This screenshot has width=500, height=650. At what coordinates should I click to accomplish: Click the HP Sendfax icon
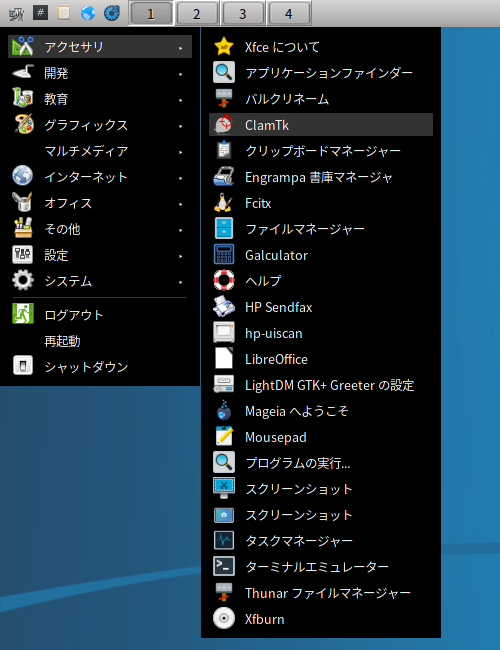(x=224, y=306)
